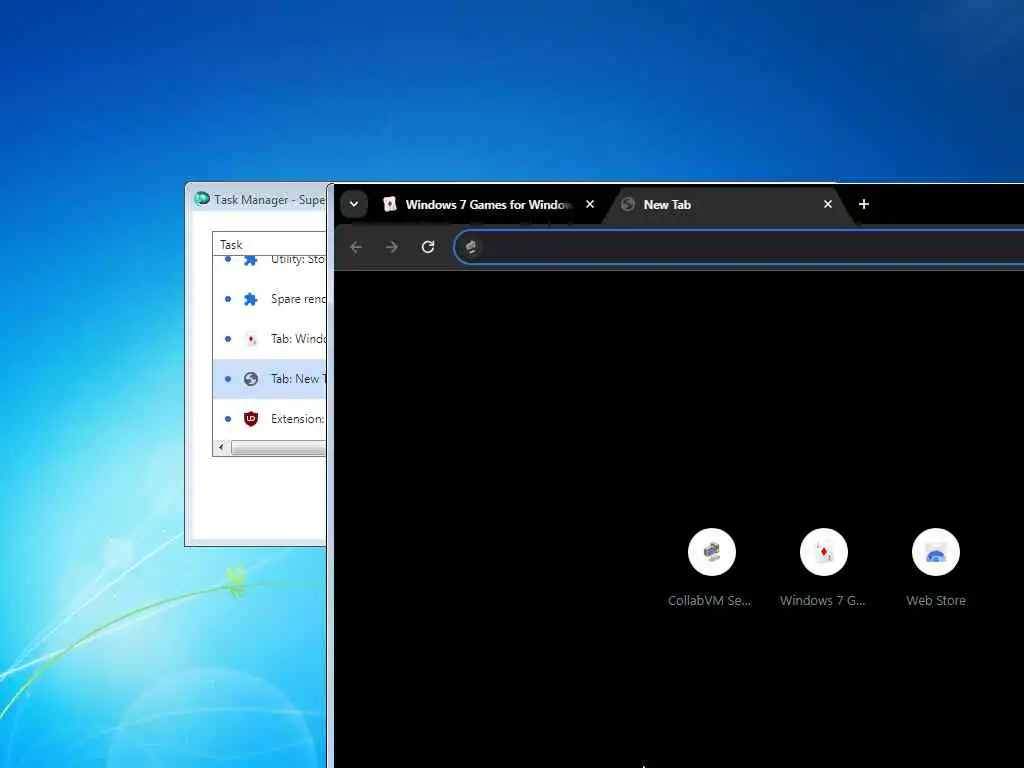Click the Task Manager window title bar
Screen dimensions: 1024x768
256,199
